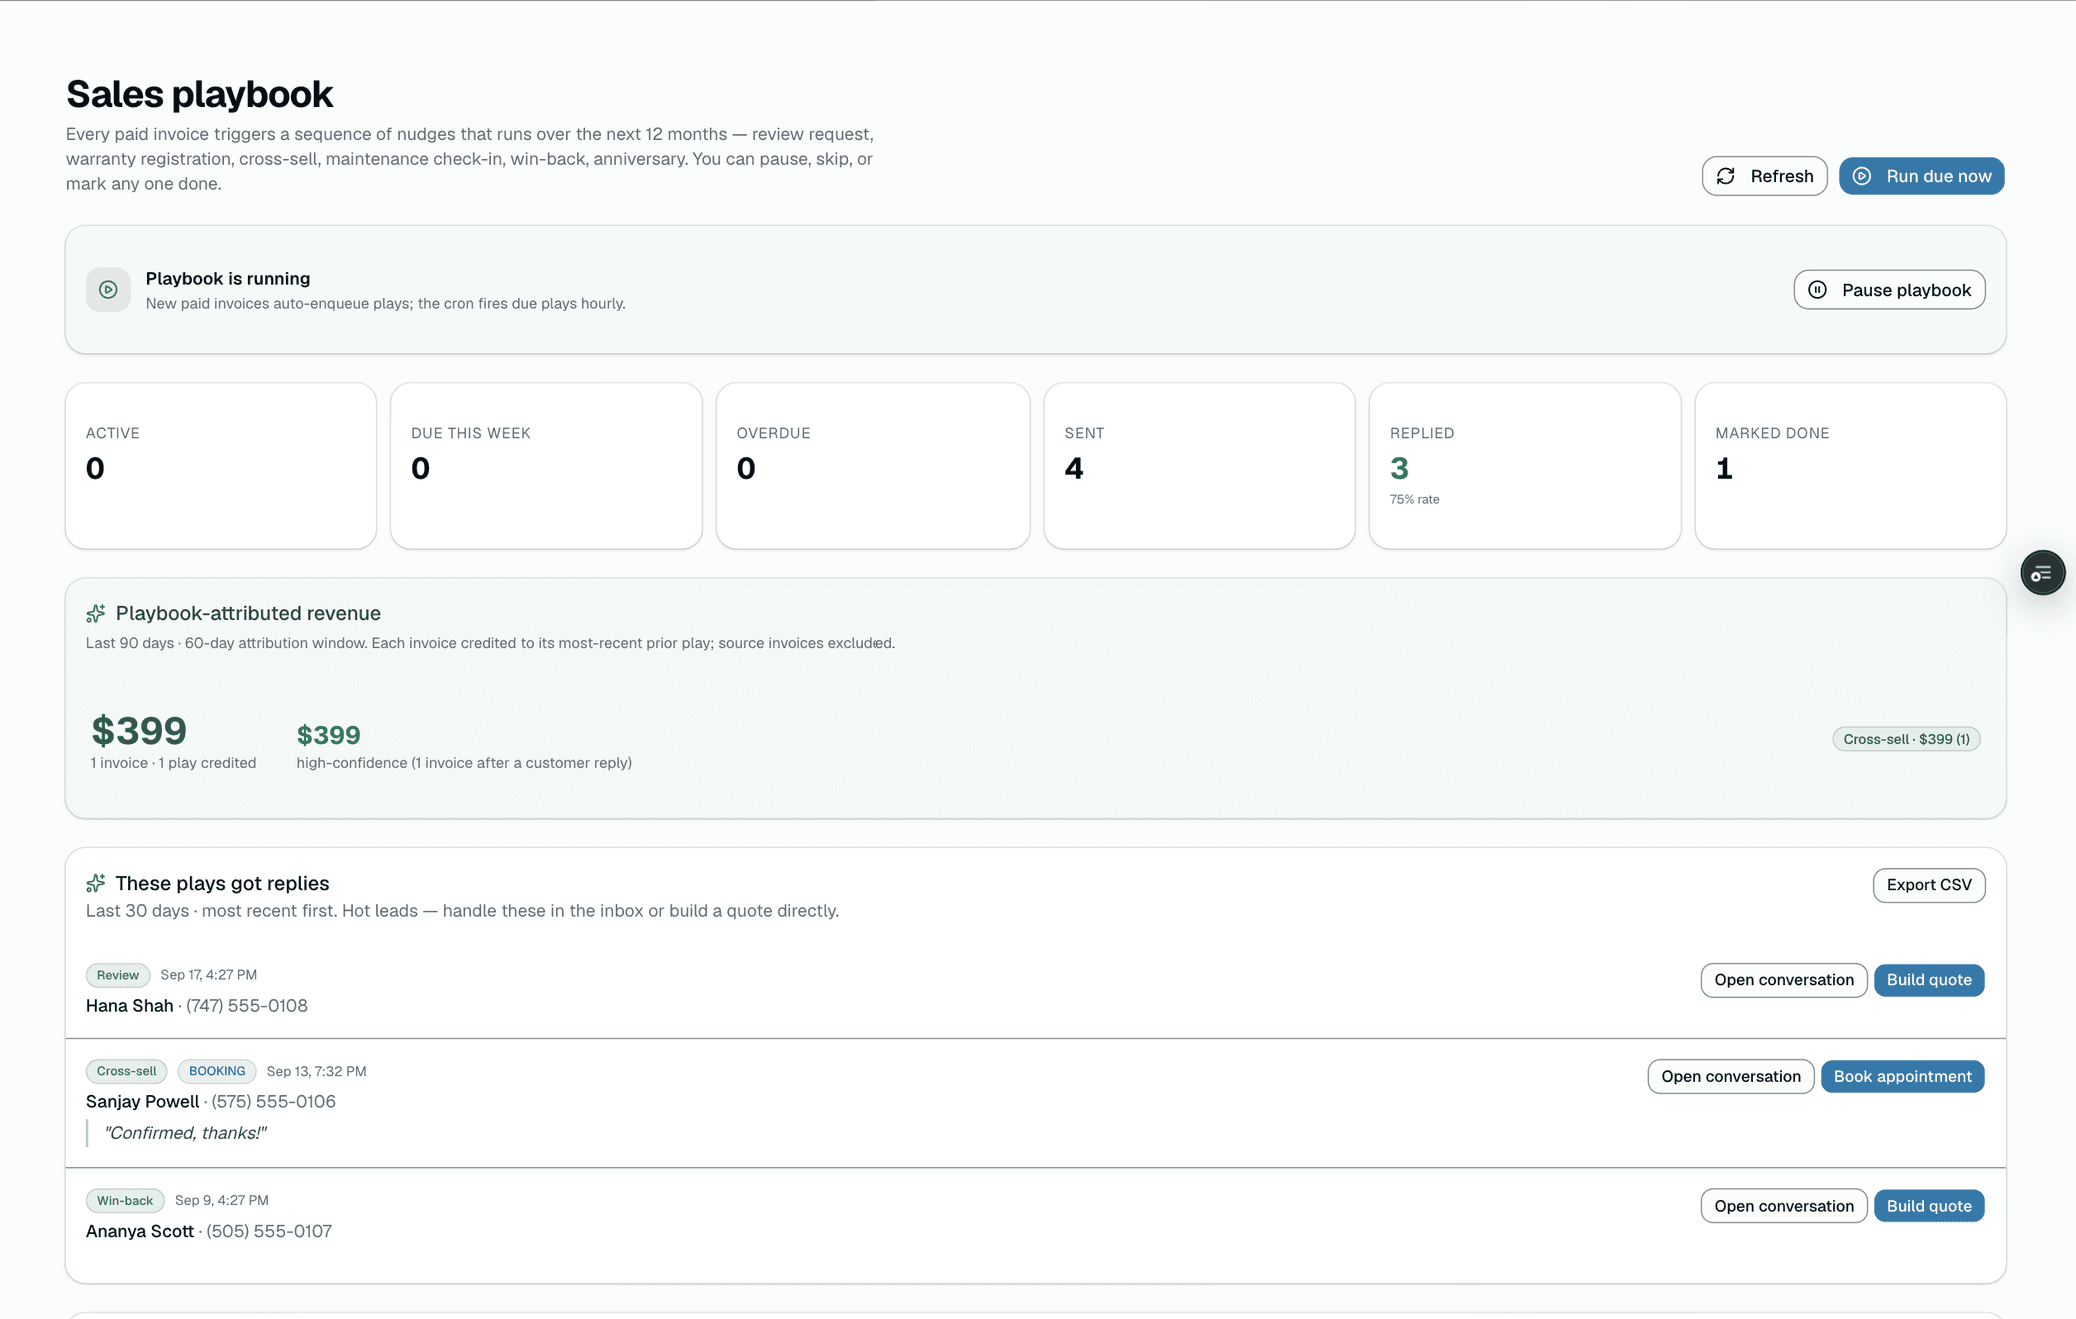Screen dimensions: 2076x1319
Task: Click the large $399 revenue total
Action: 139,731
